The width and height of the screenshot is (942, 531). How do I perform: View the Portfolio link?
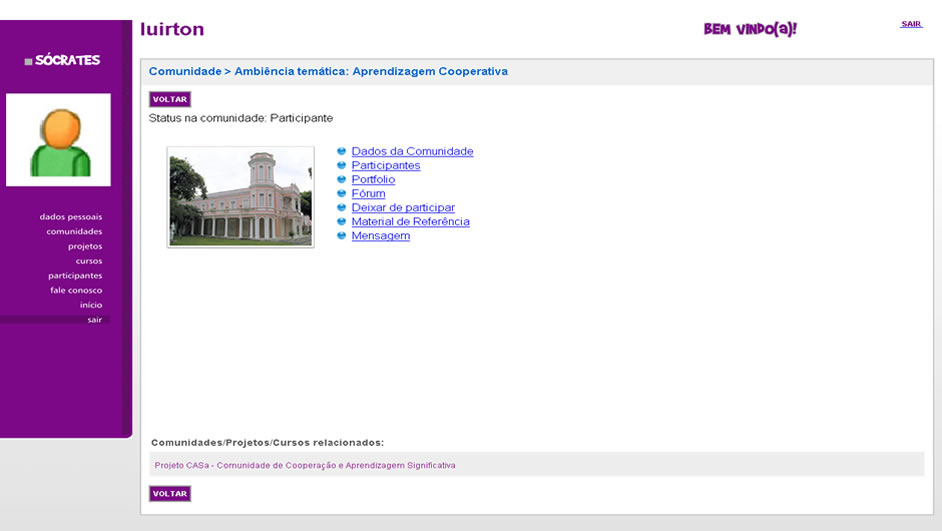(x=373, y=180)
